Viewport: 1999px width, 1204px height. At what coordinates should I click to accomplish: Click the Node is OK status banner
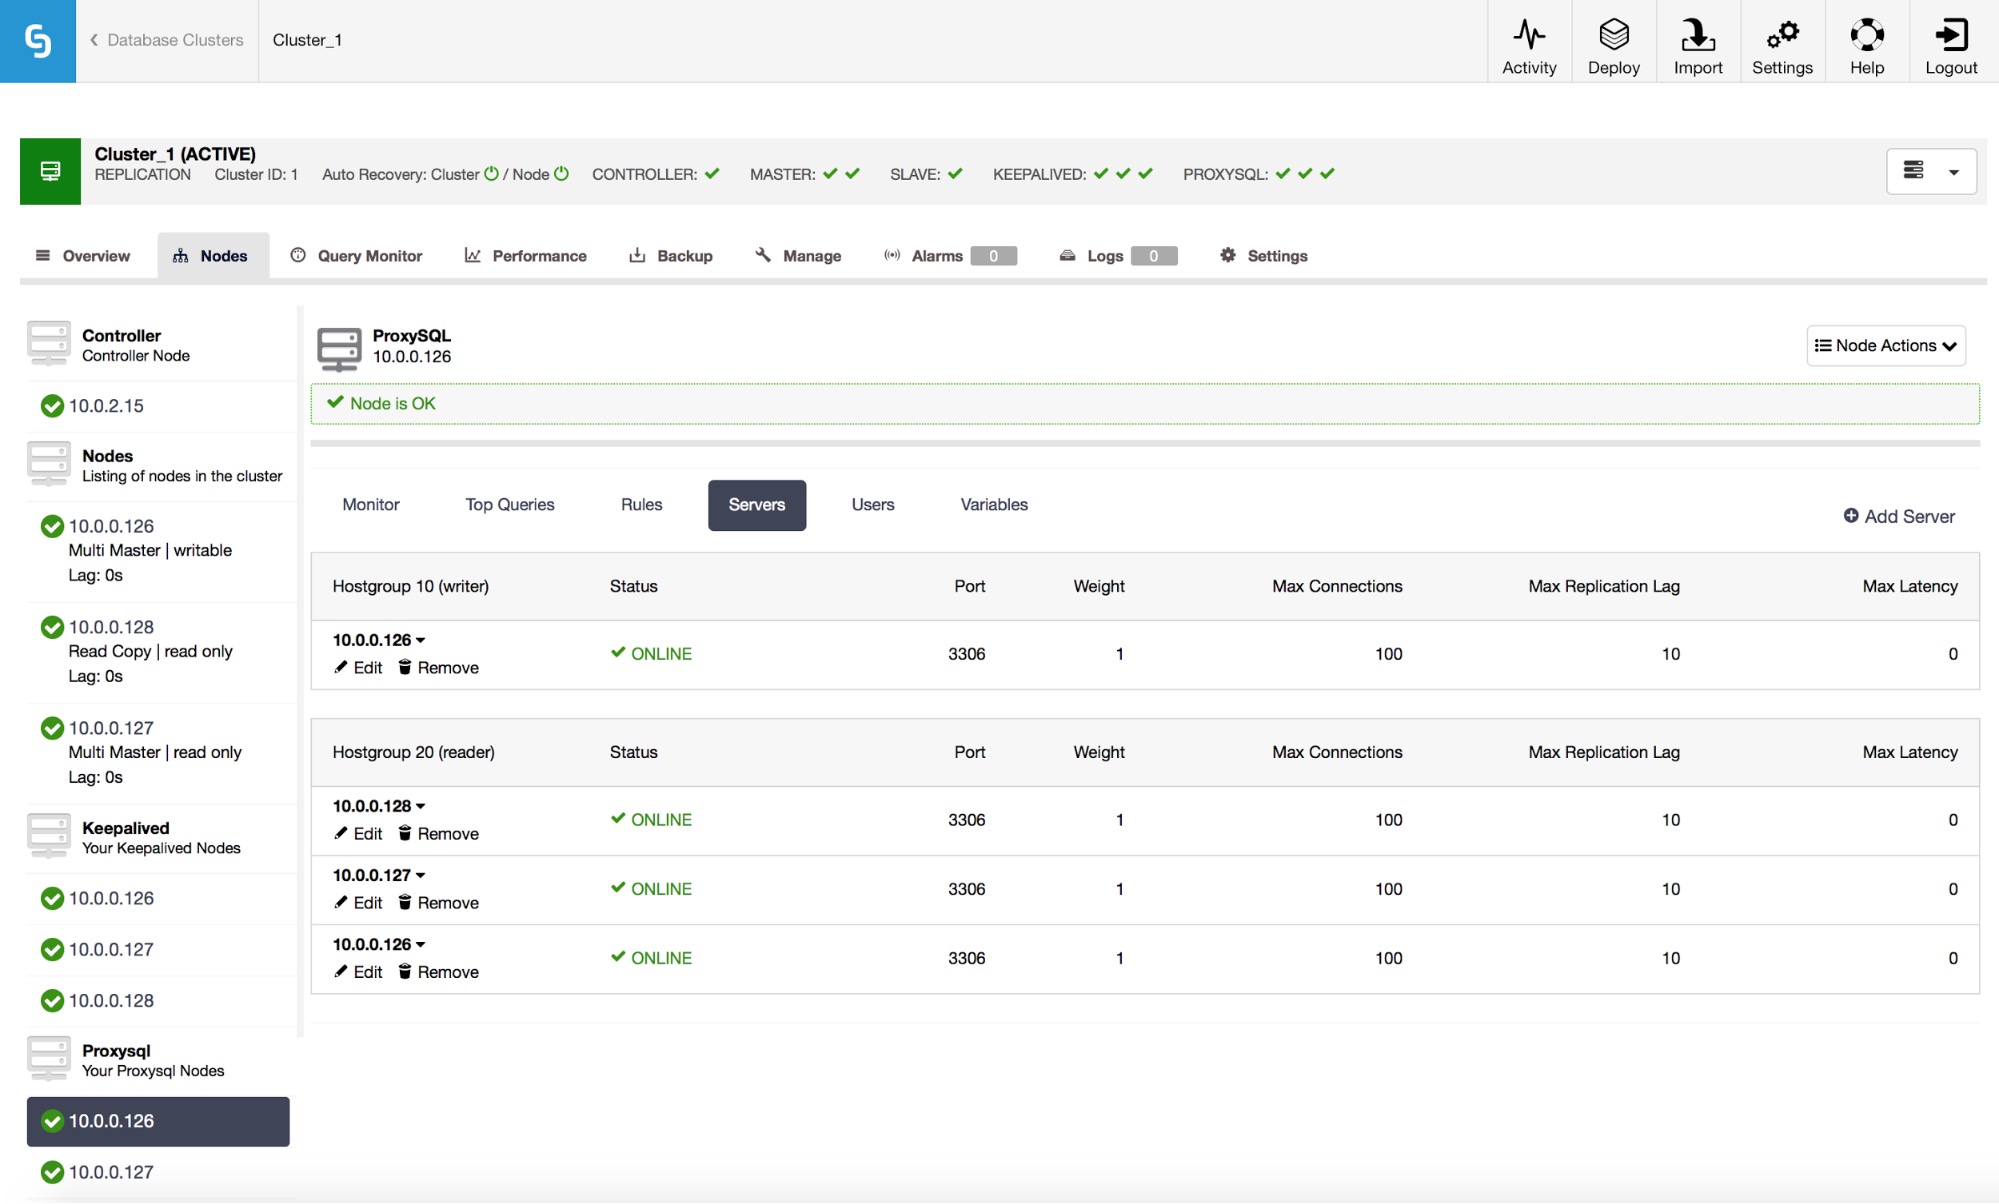point(1144,404)
